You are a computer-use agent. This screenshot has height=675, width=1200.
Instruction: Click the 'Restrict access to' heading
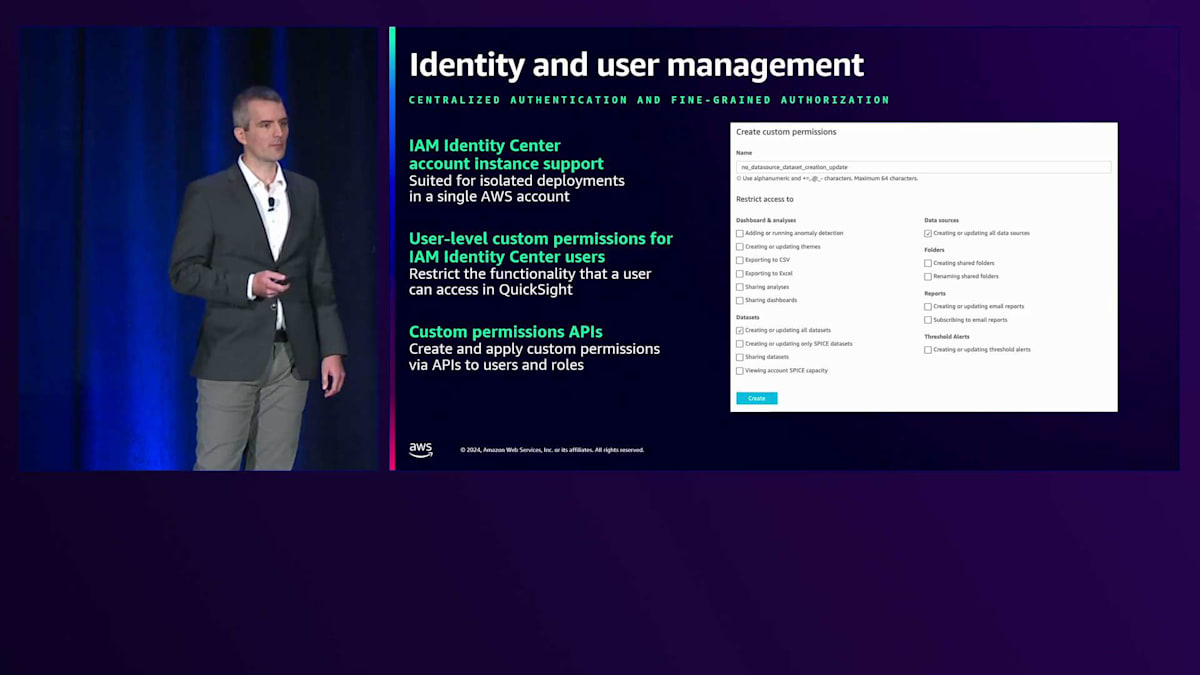click(x=765, y=199)
